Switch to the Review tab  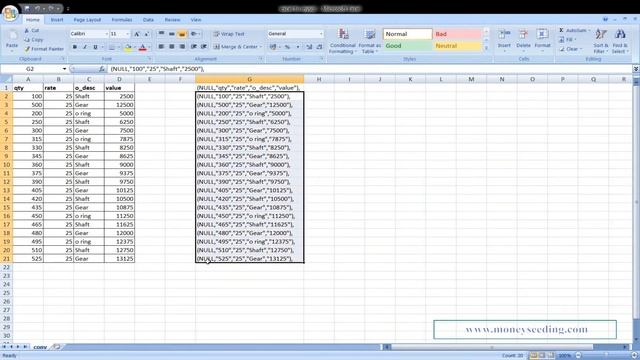click(x=172, y=20)
